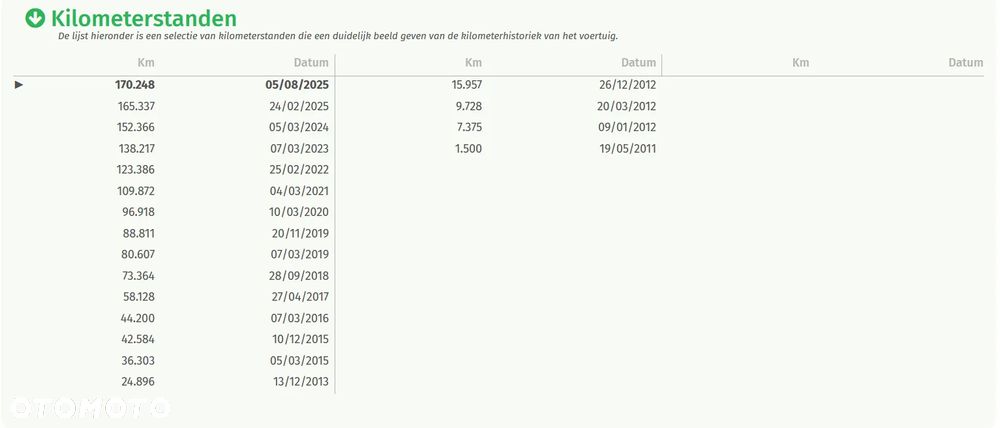Click the first Datum column header
The height and width of the screenshot is (428, 1000).
311,63
